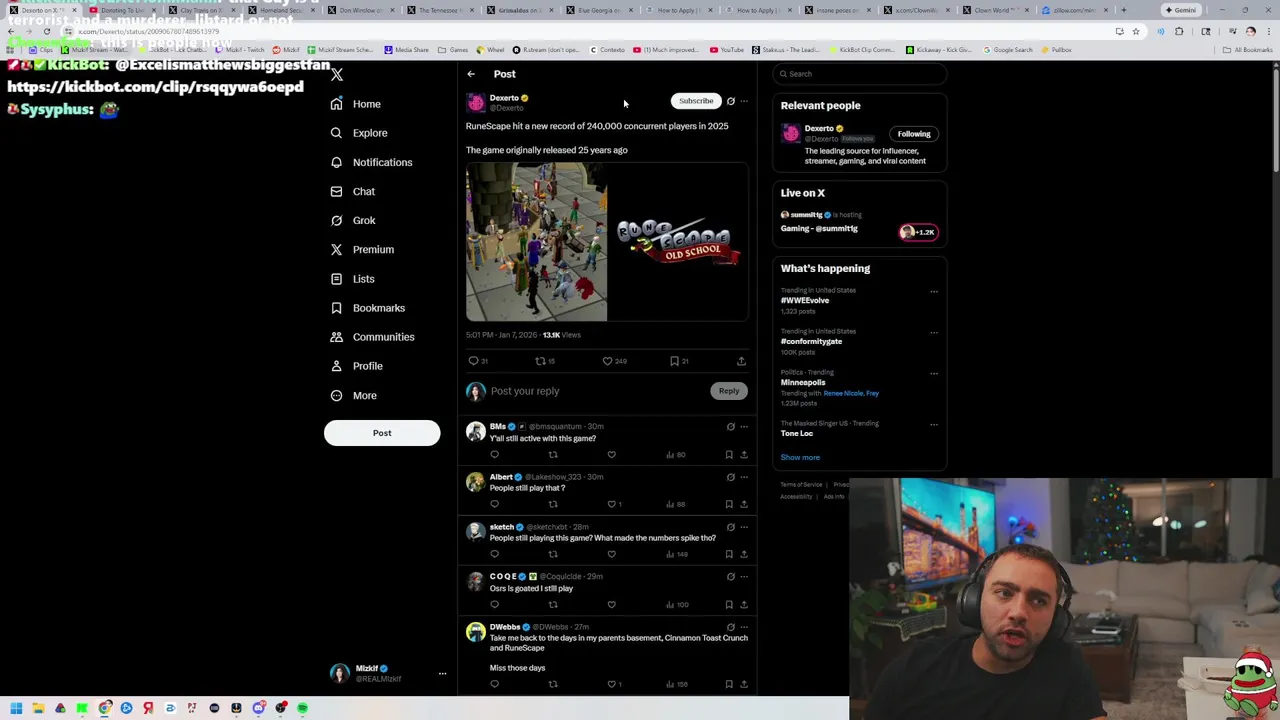
Task: Share the DWebbs reply
Action: pyautogui.click(x=744, y=685)
